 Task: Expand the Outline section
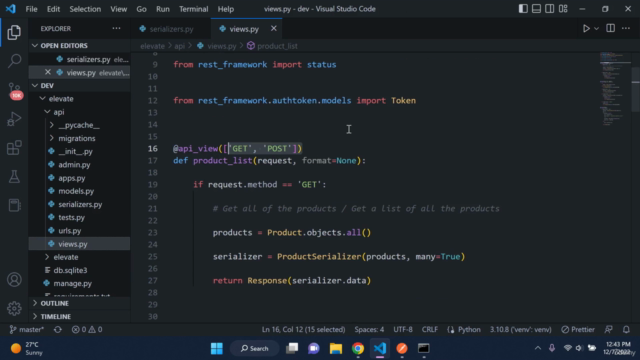pyautogui.click(x=80, y=303)
